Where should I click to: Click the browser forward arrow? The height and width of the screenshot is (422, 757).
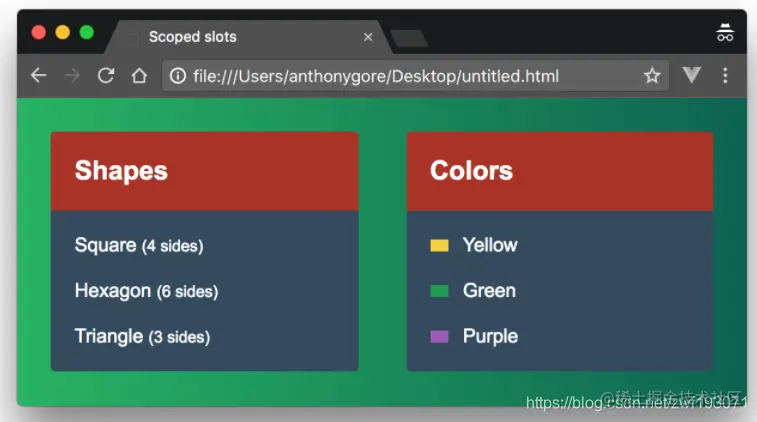pos(72,75)
